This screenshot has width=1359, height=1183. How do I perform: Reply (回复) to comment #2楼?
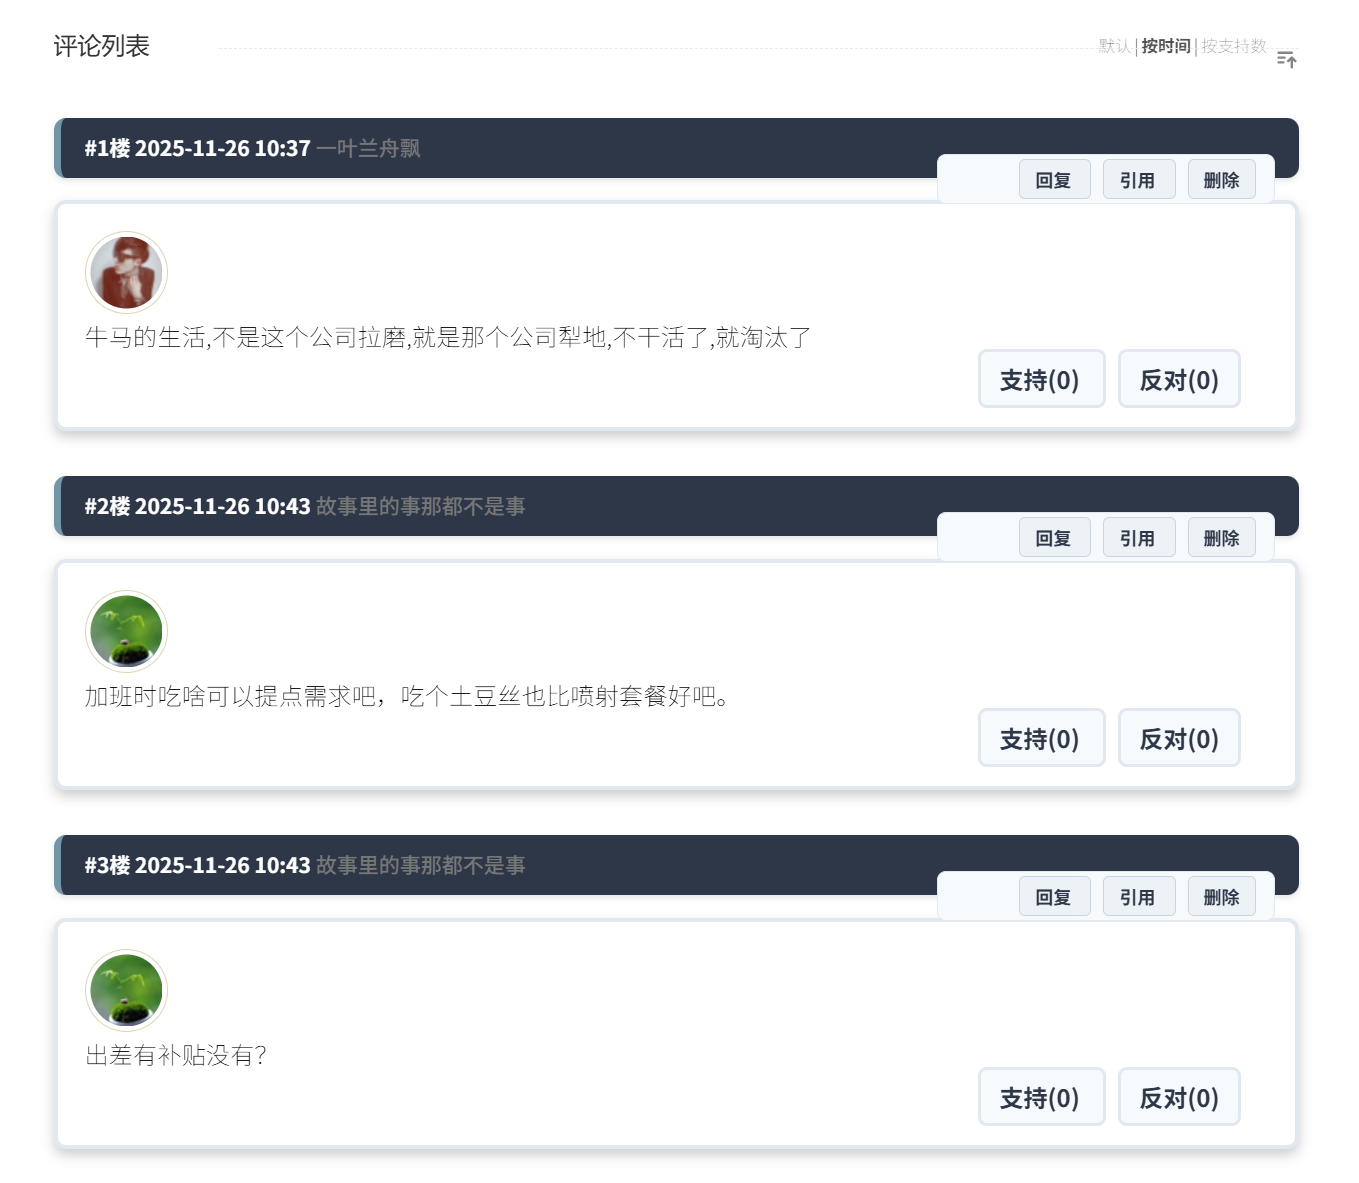tap(1054, 538)
